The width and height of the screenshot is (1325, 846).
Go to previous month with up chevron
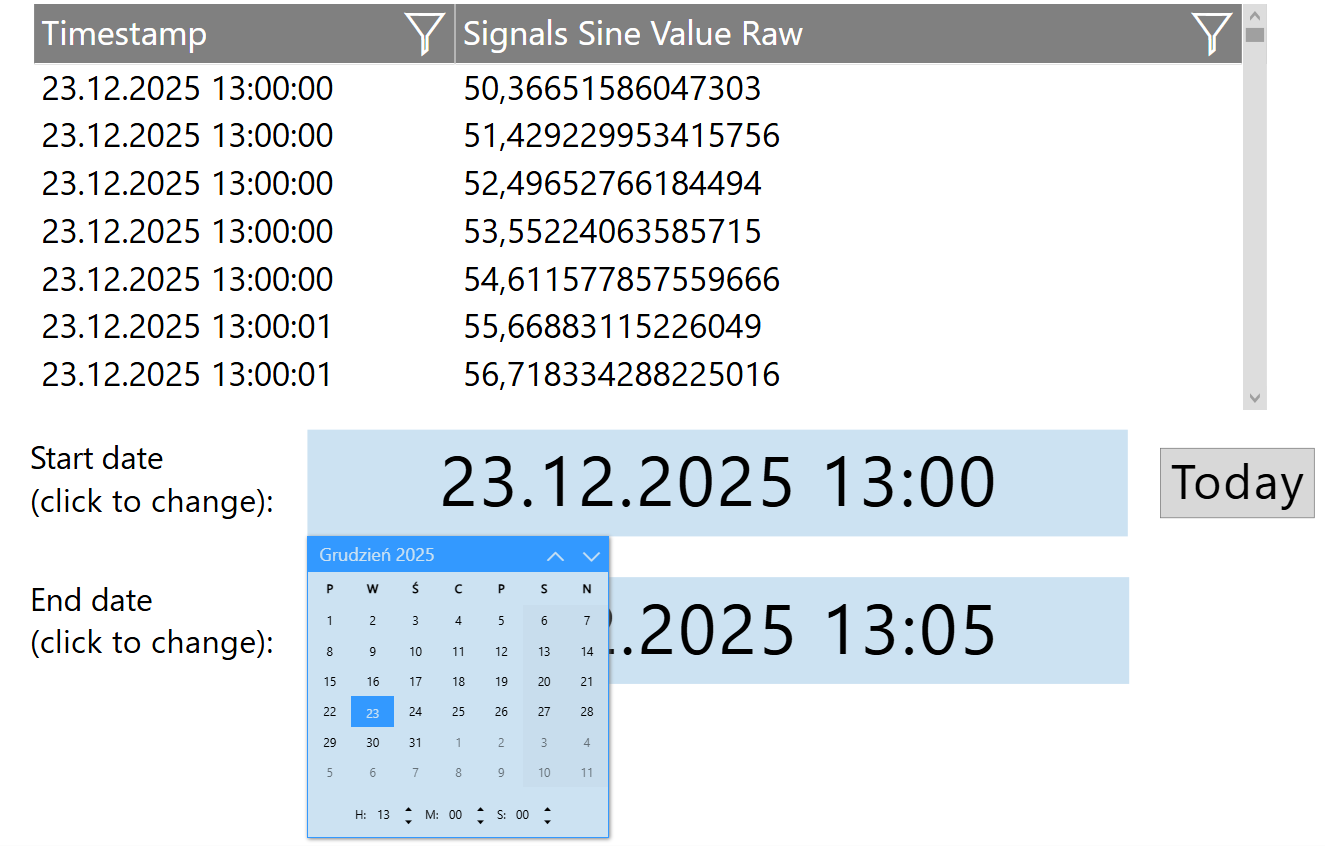pos(555,556)
